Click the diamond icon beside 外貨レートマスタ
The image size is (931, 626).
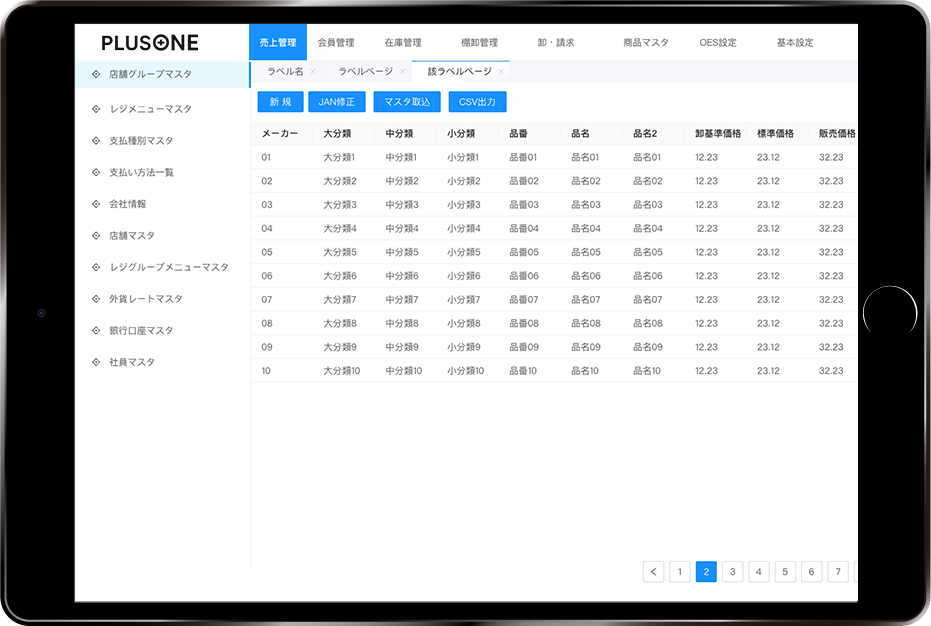pos(95,299)
